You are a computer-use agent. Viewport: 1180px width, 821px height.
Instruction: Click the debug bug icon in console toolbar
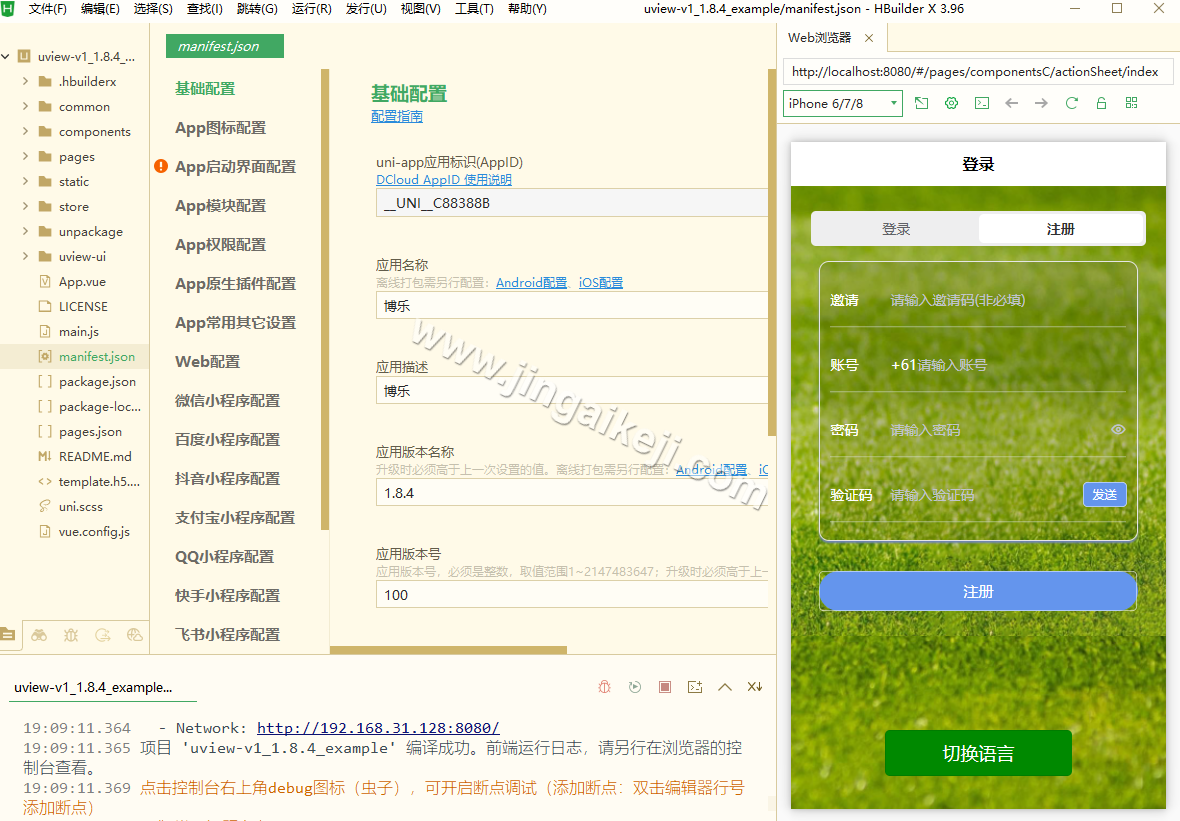point(603,687)
